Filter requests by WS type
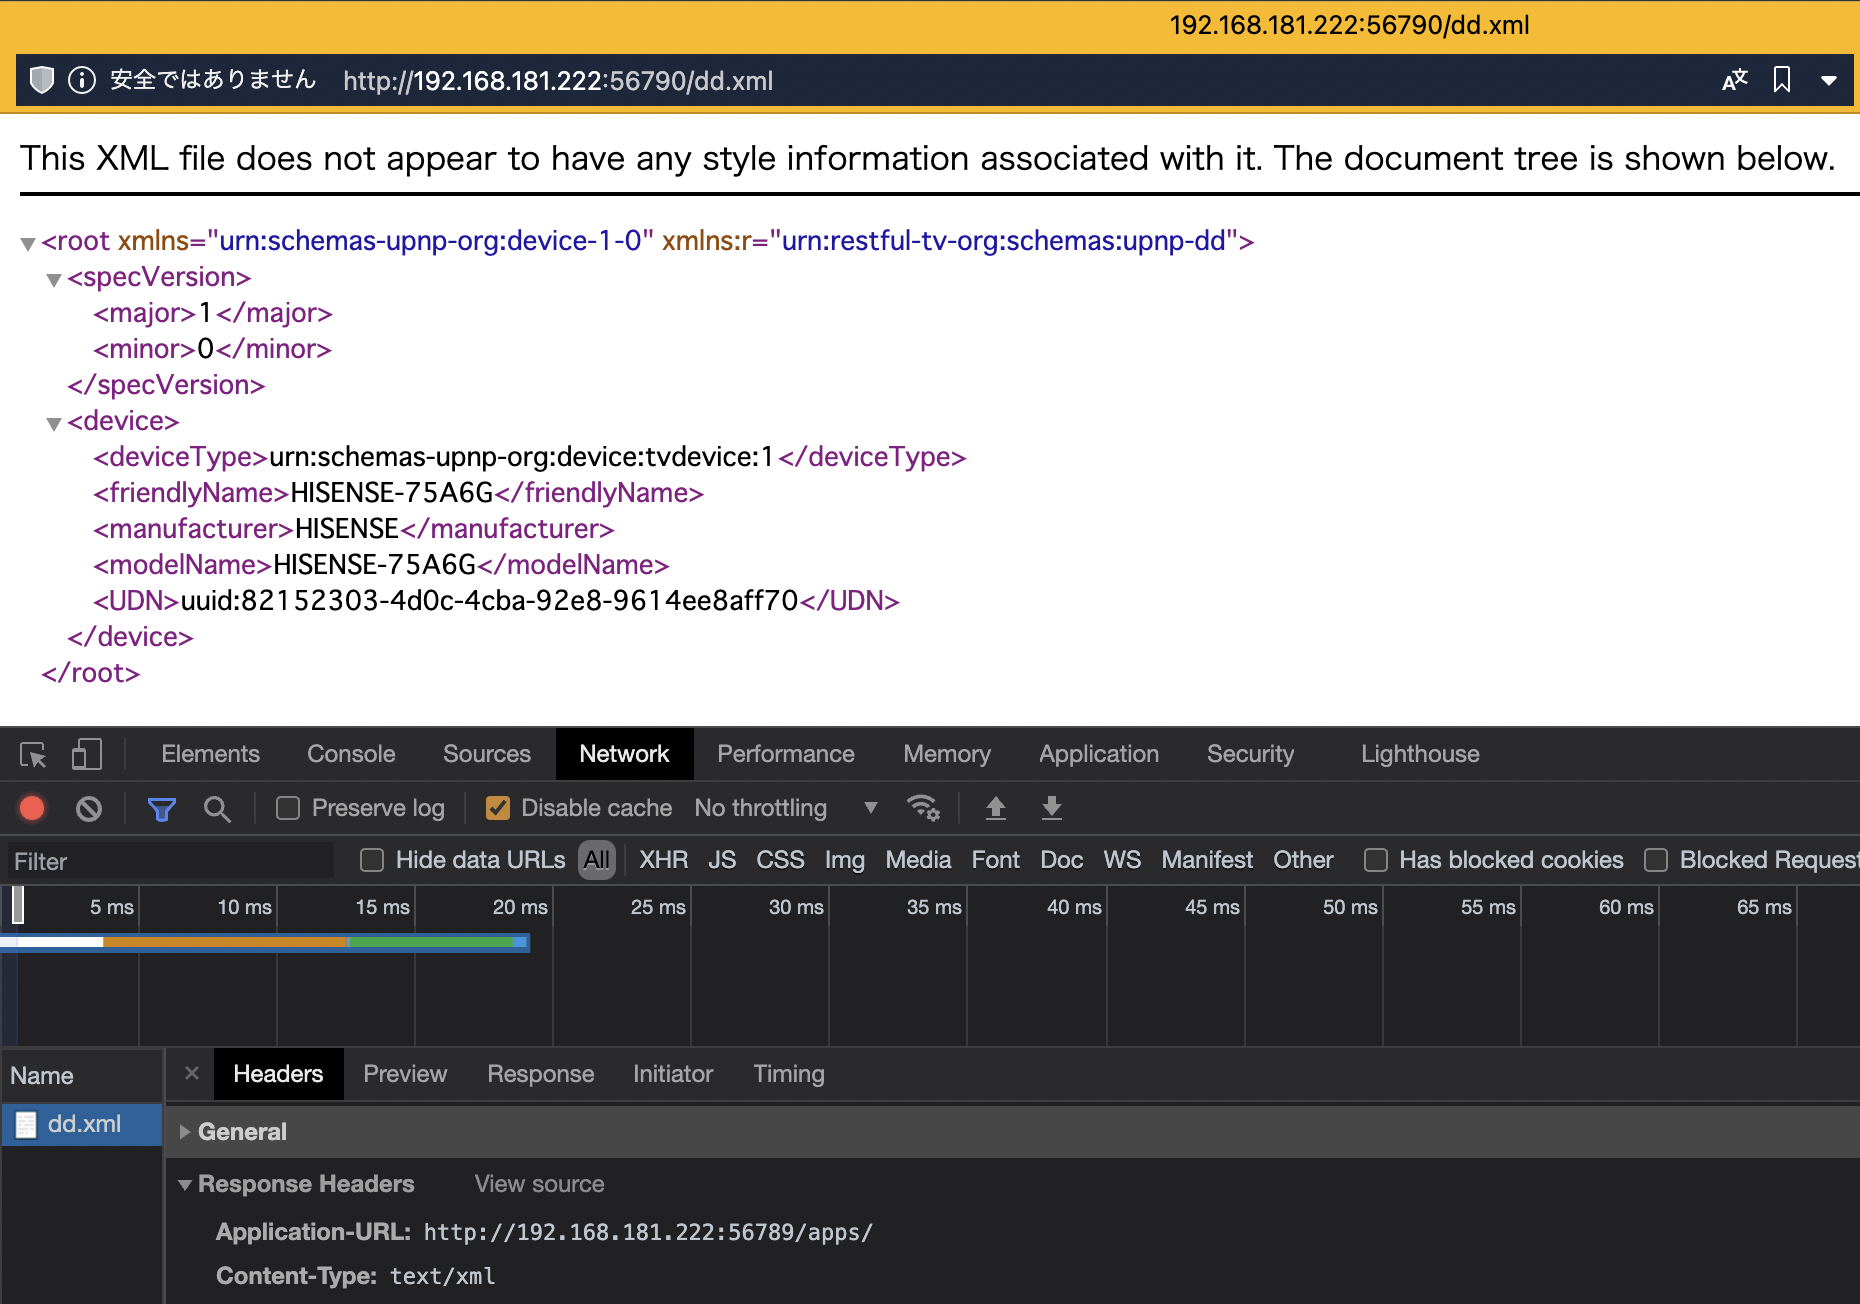Image resolution: width=1860 pixels, height=1304 pixels. [x=1122, y=860]
